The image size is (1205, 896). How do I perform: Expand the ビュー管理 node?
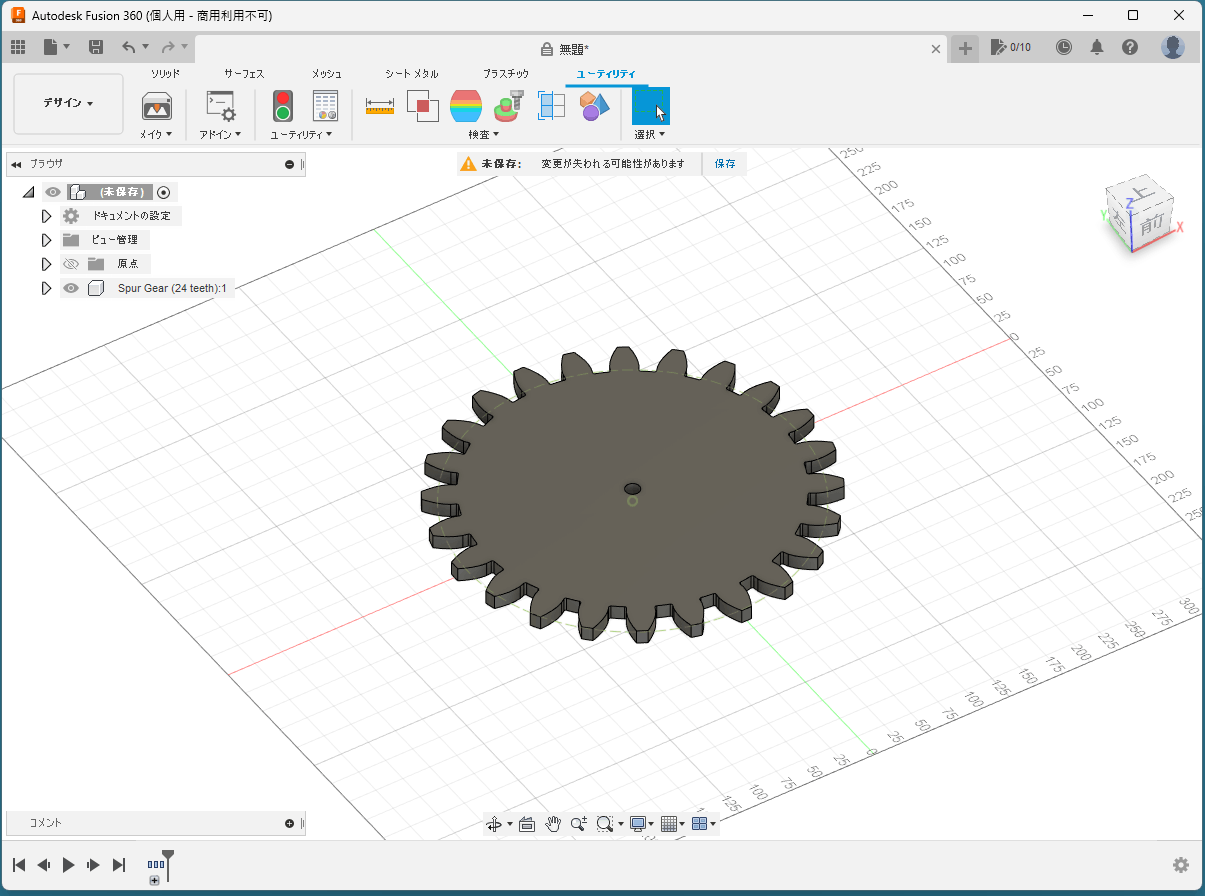pos(46,240)
